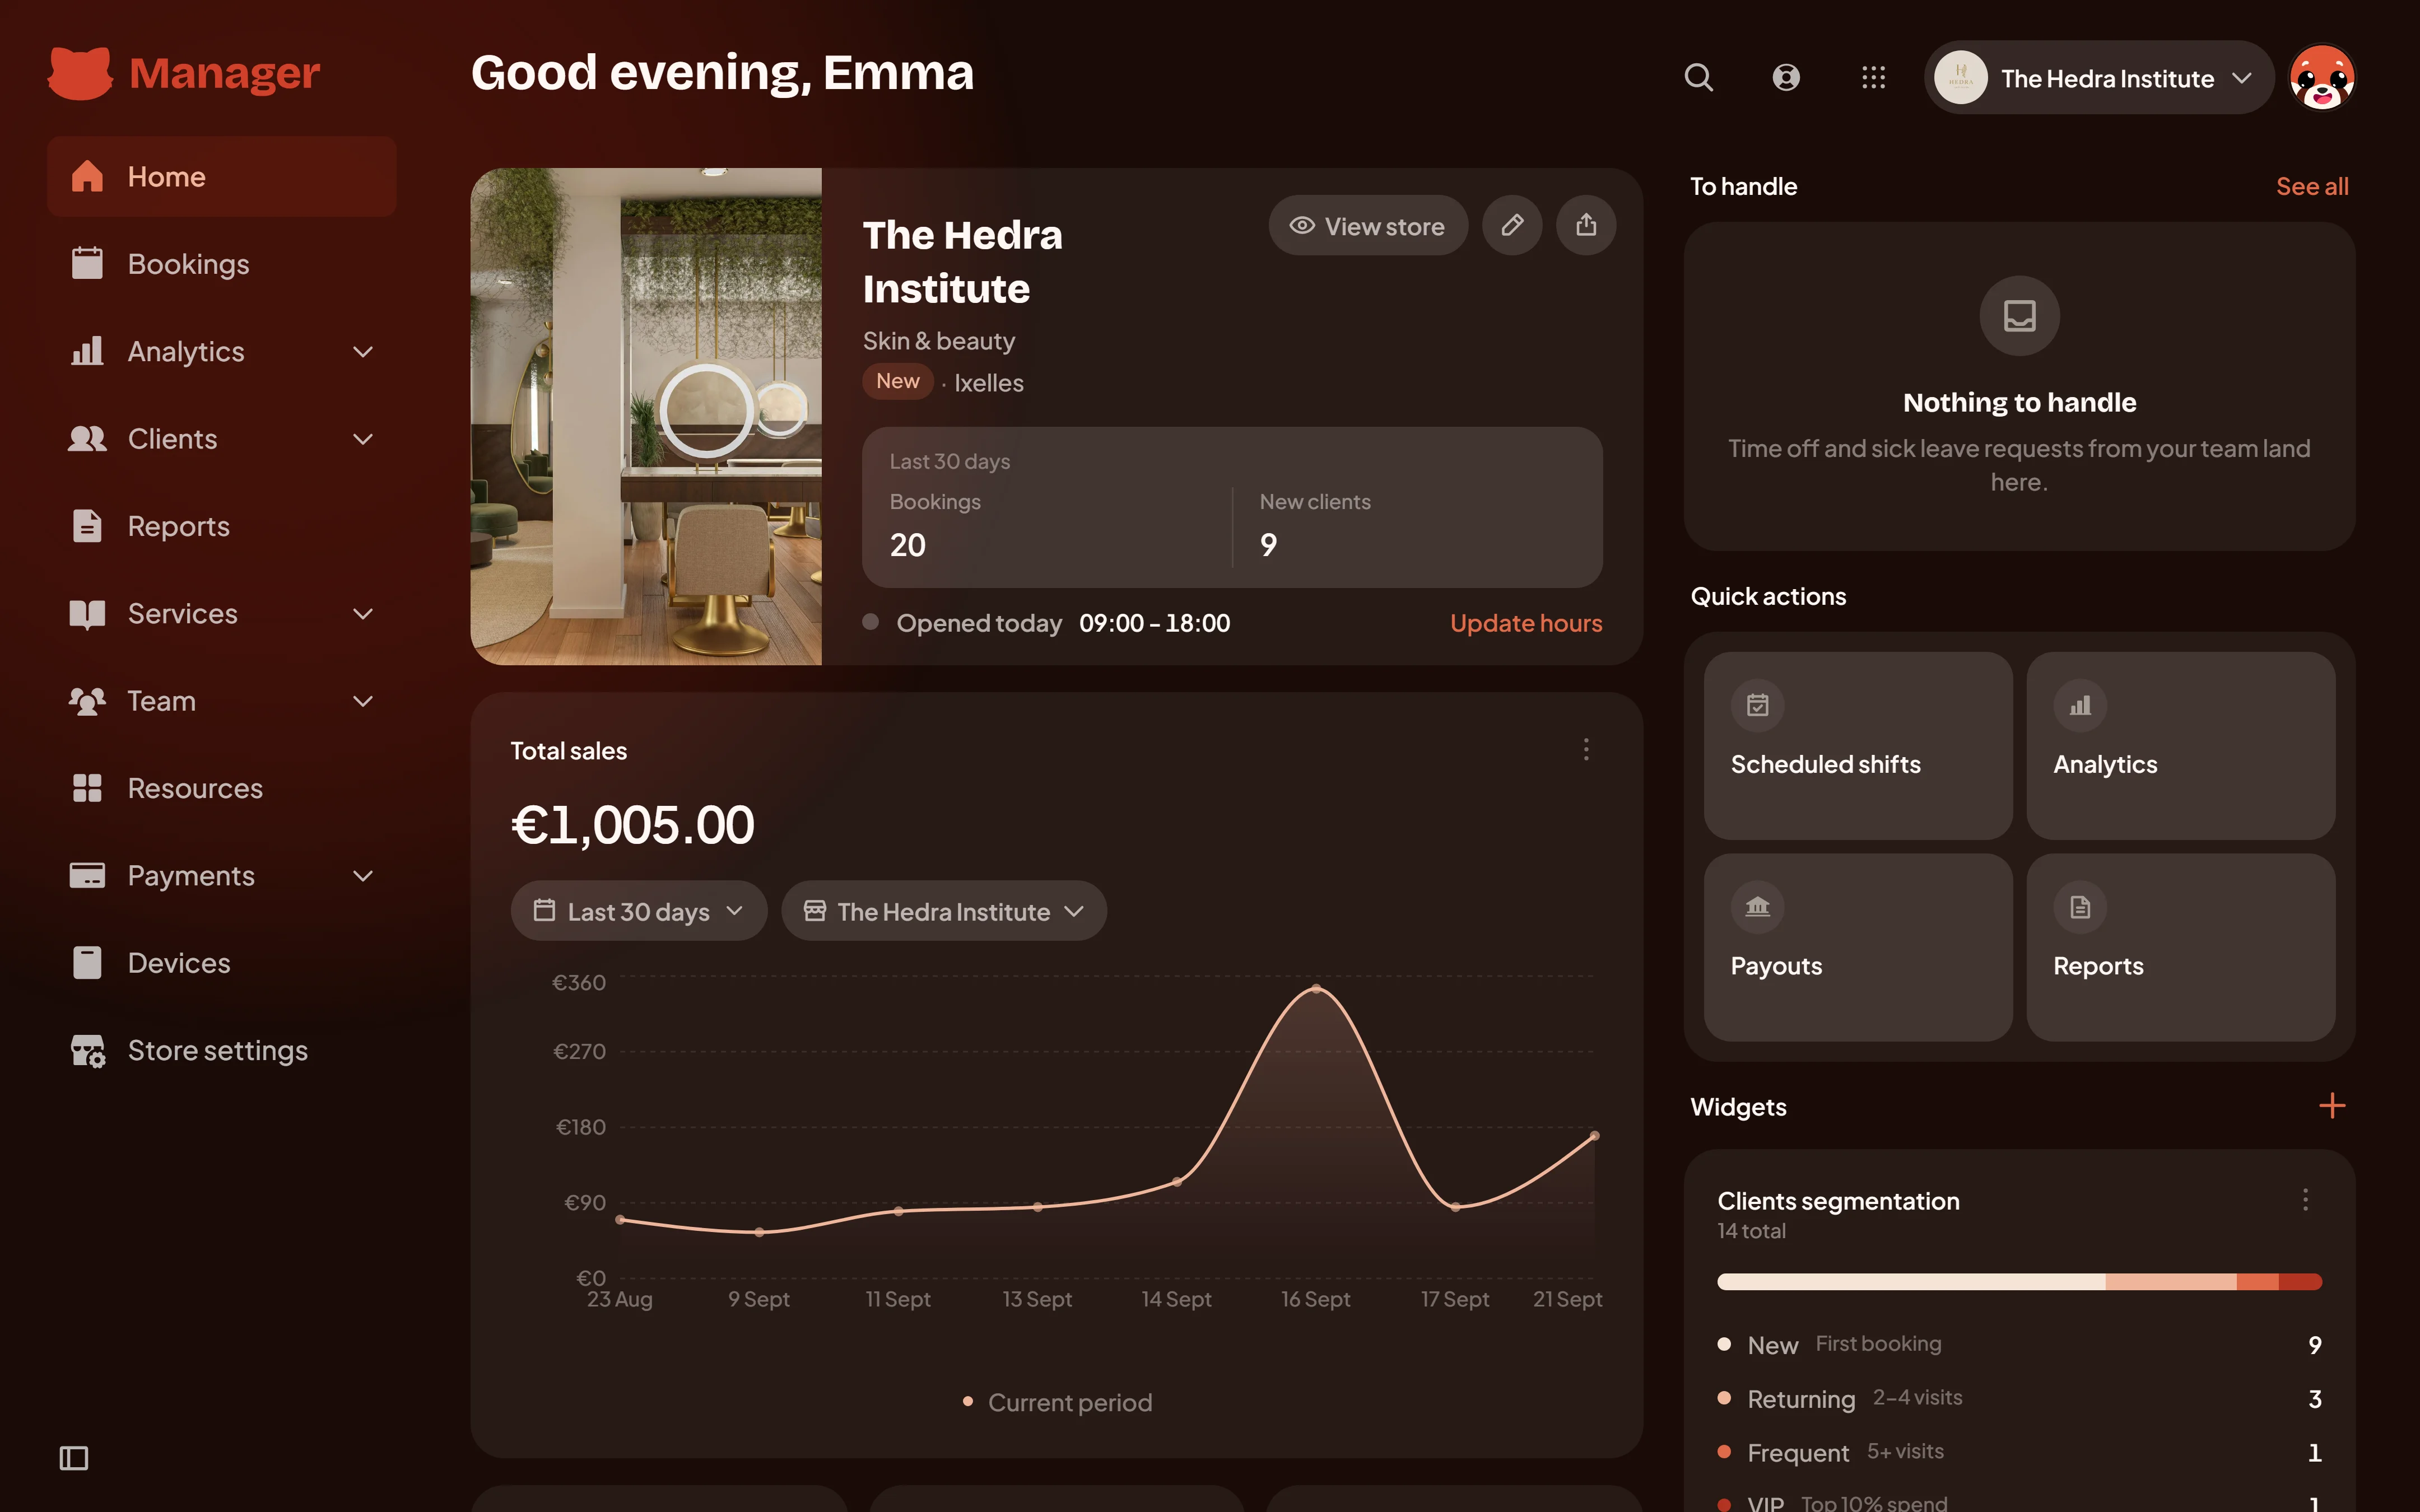Screen dimensions: 2420x1512
Task: Open the search icon in header
Action: pyautogui.click(x=1698, y=77)
